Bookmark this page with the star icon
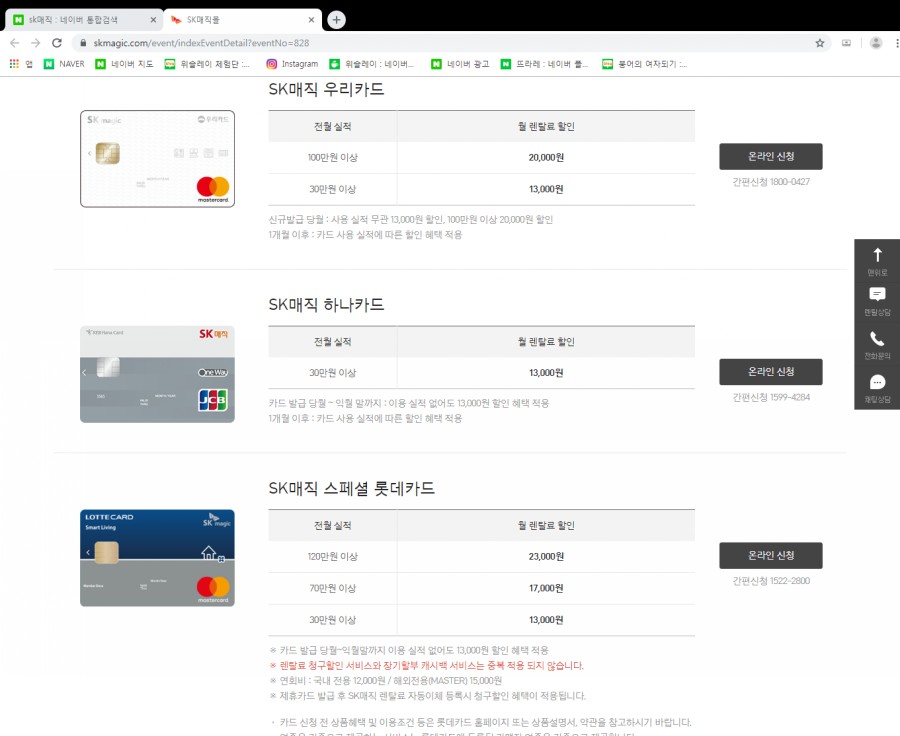 click(x=820, y=43)
